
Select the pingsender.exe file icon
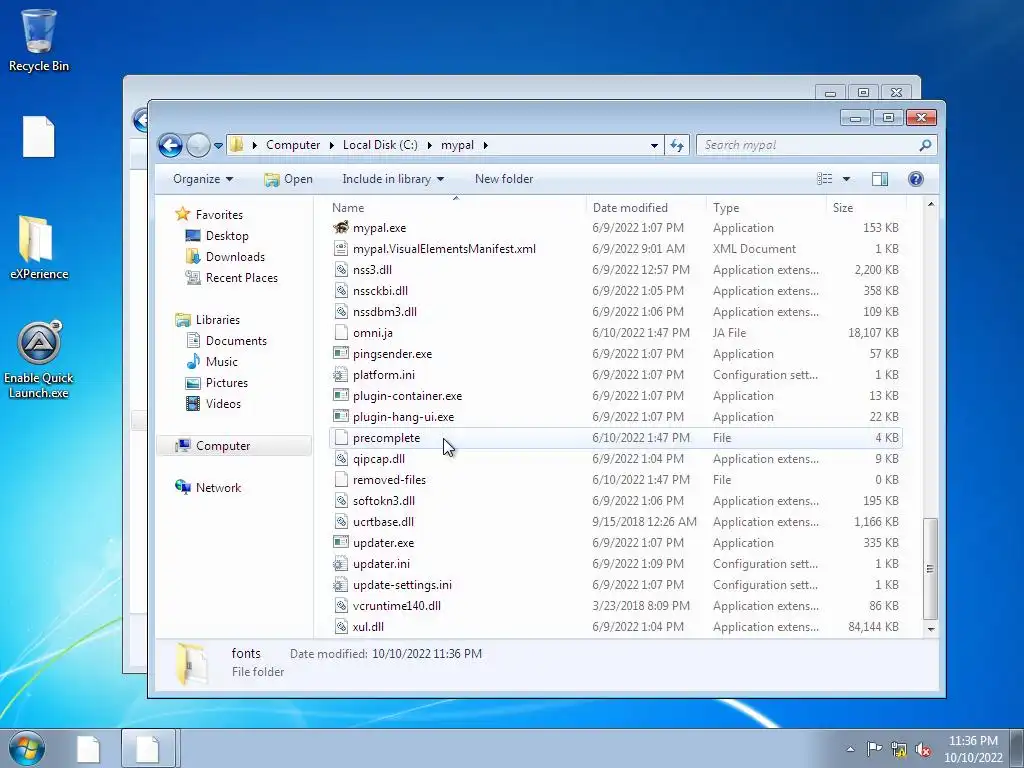coord(341,353)
